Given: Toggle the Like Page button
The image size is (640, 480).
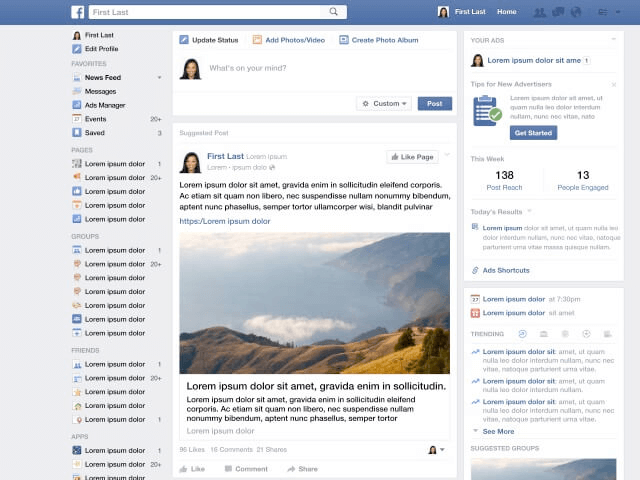Looking at the screenshot, I should pyautogui.click(x=412, y=157).
